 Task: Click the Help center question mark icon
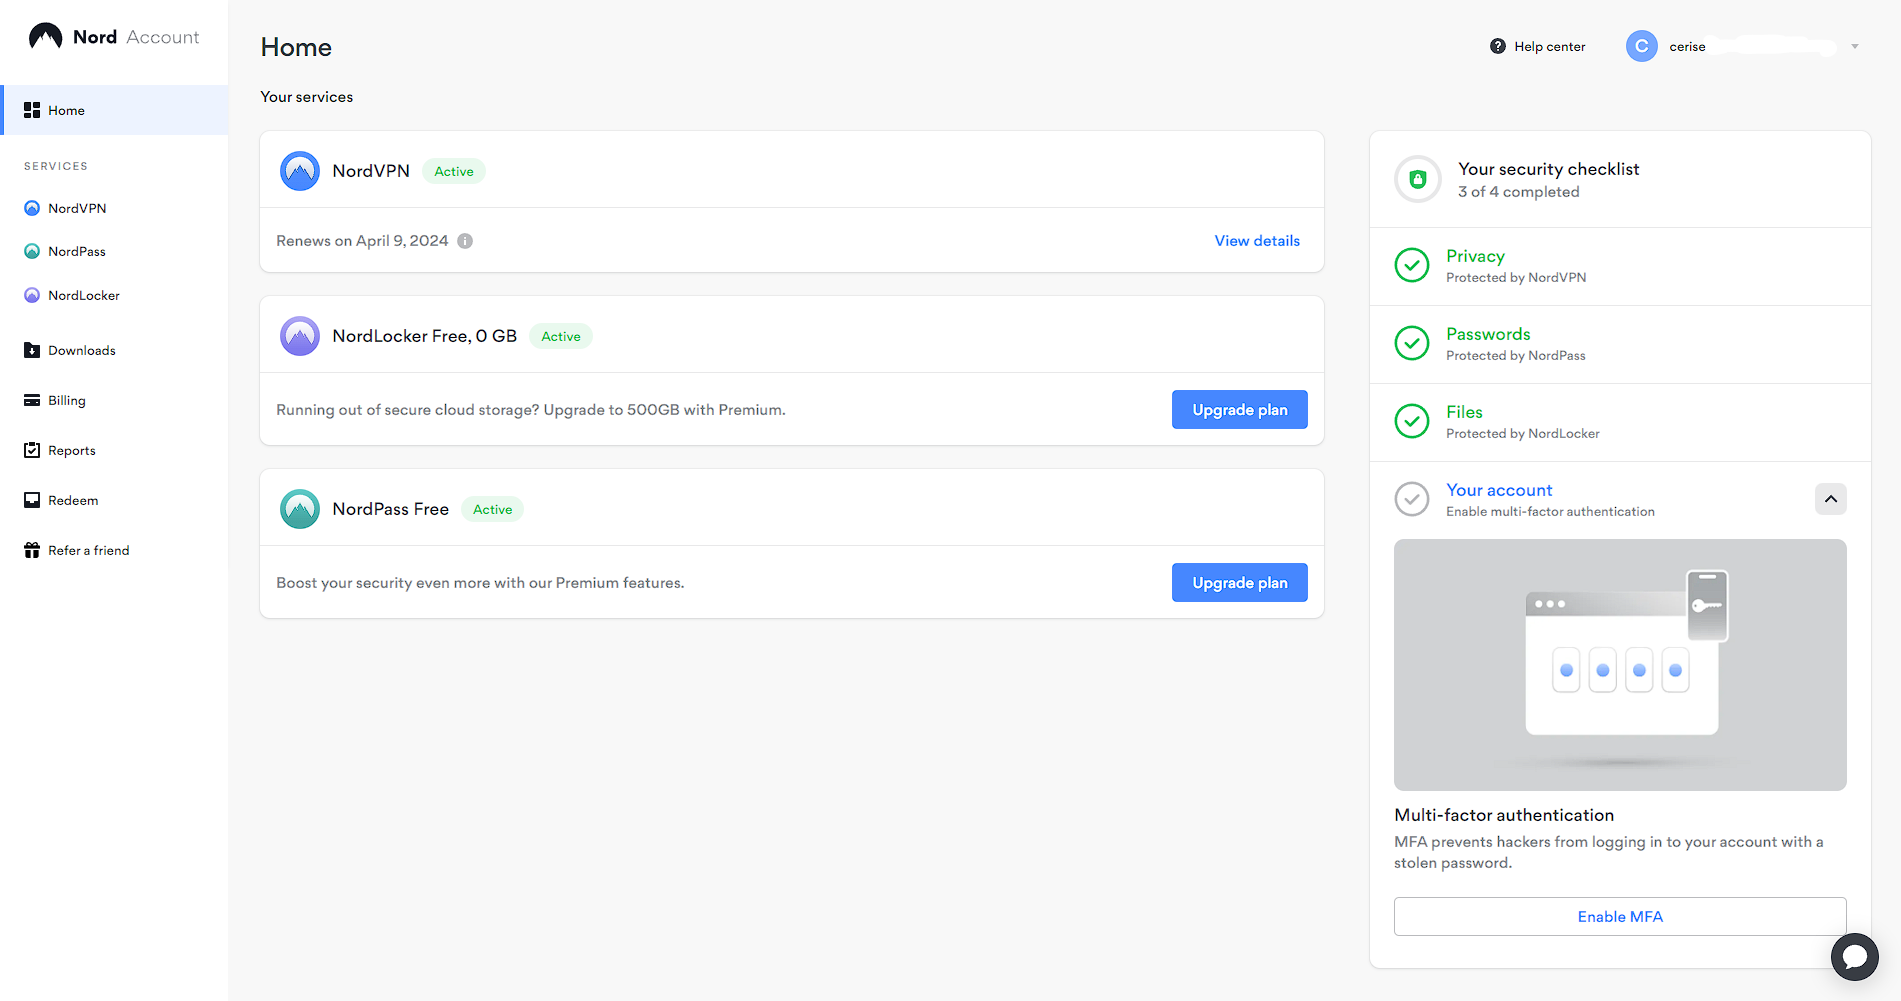[x=1498, y=46]
